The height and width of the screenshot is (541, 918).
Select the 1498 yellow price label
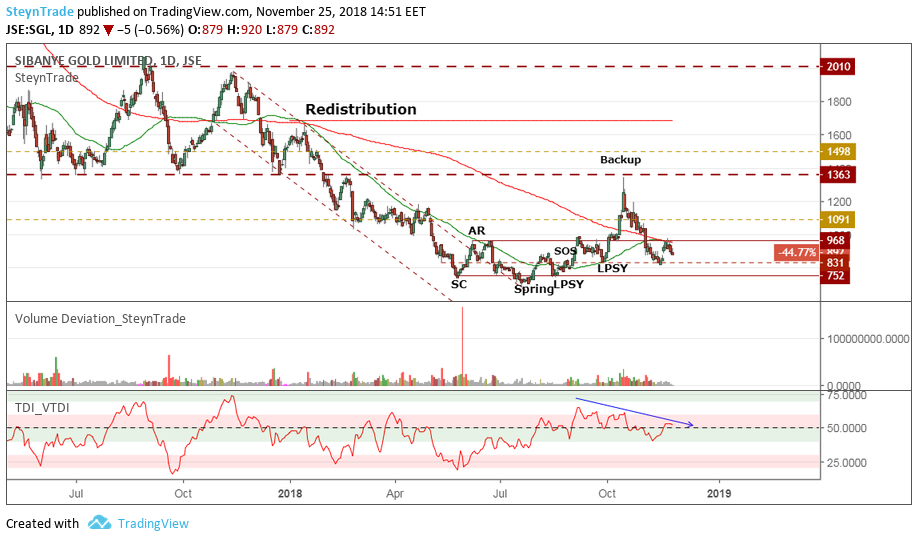[838, 152]
